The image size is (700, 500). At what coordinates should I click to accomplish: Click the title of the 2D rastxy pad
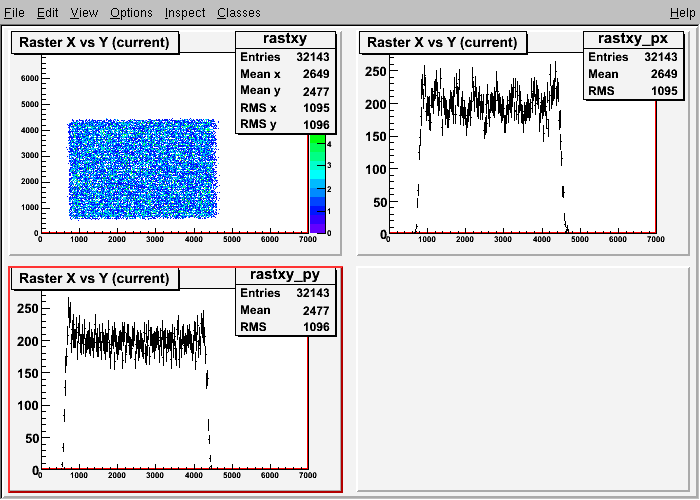click(x=95, y=42)
